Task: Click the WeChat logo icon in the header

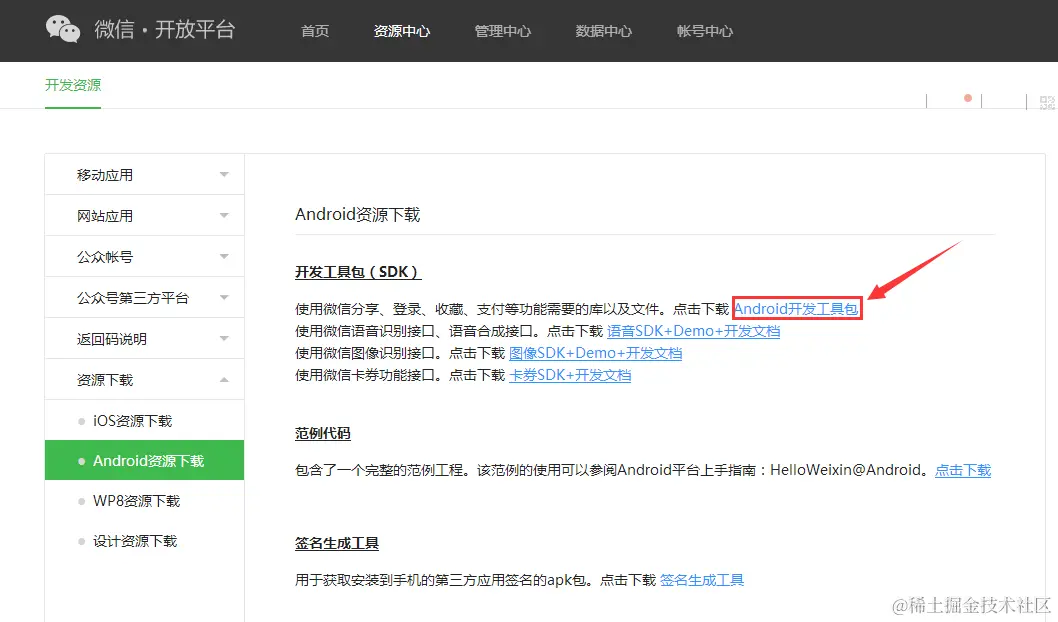Action: (x=63, y=29)
